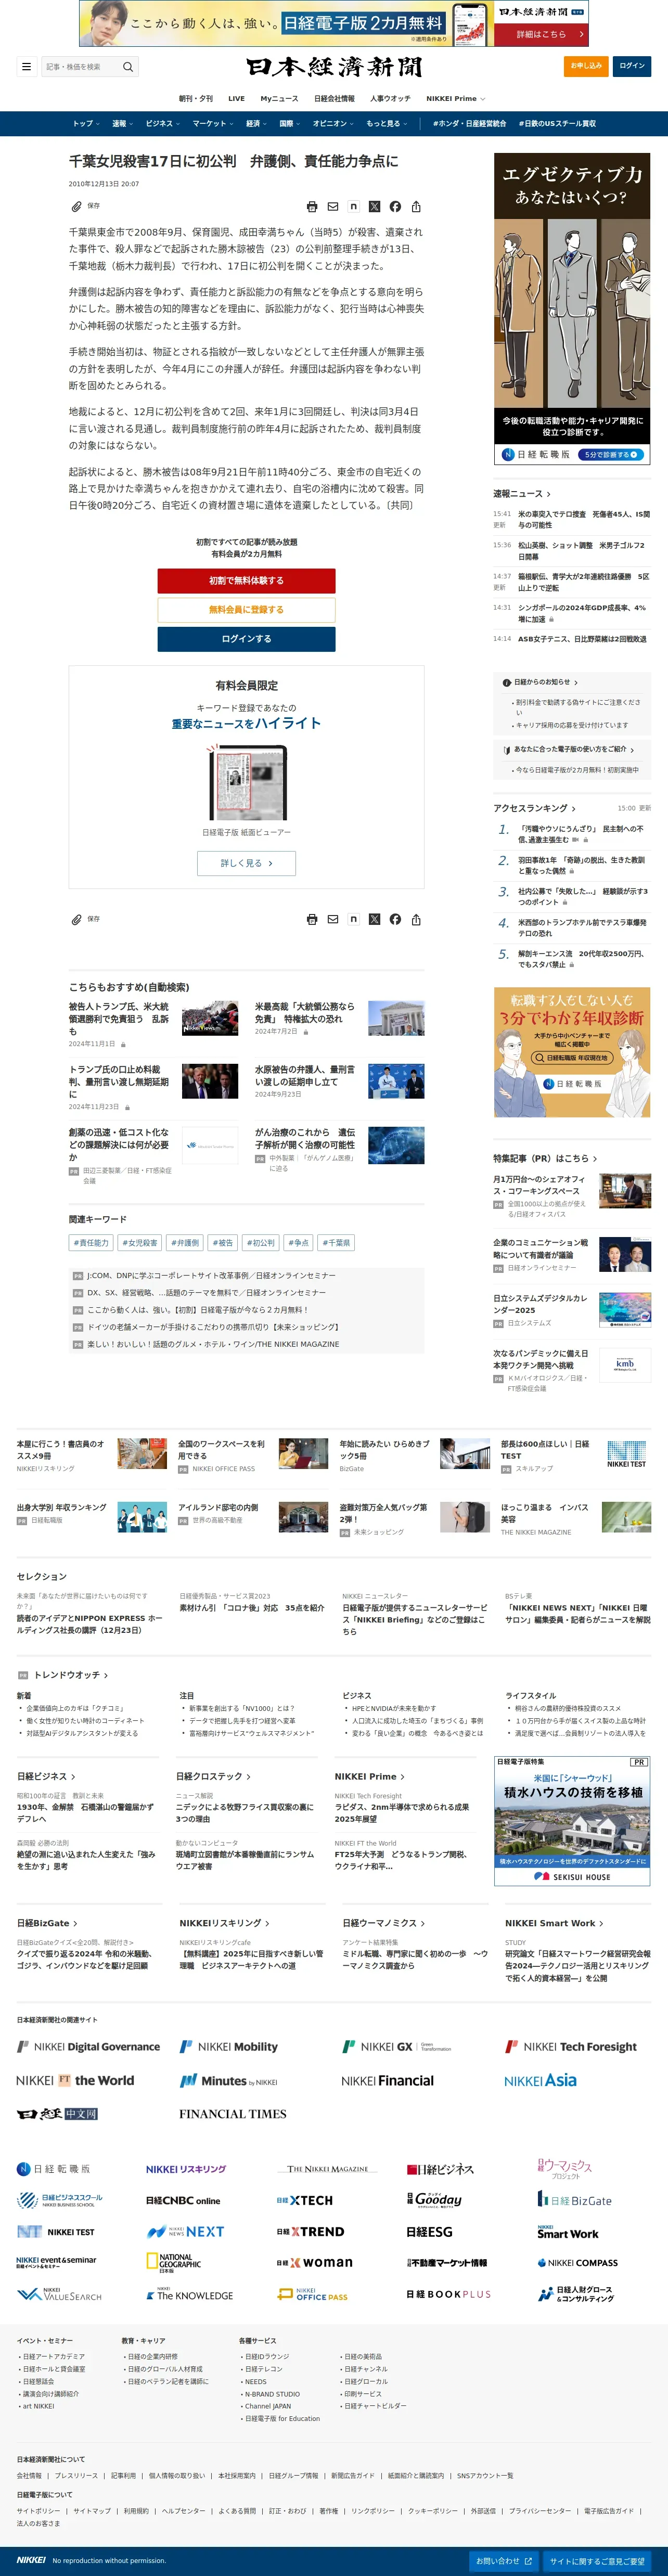Share on X via icon under headline

374,206
